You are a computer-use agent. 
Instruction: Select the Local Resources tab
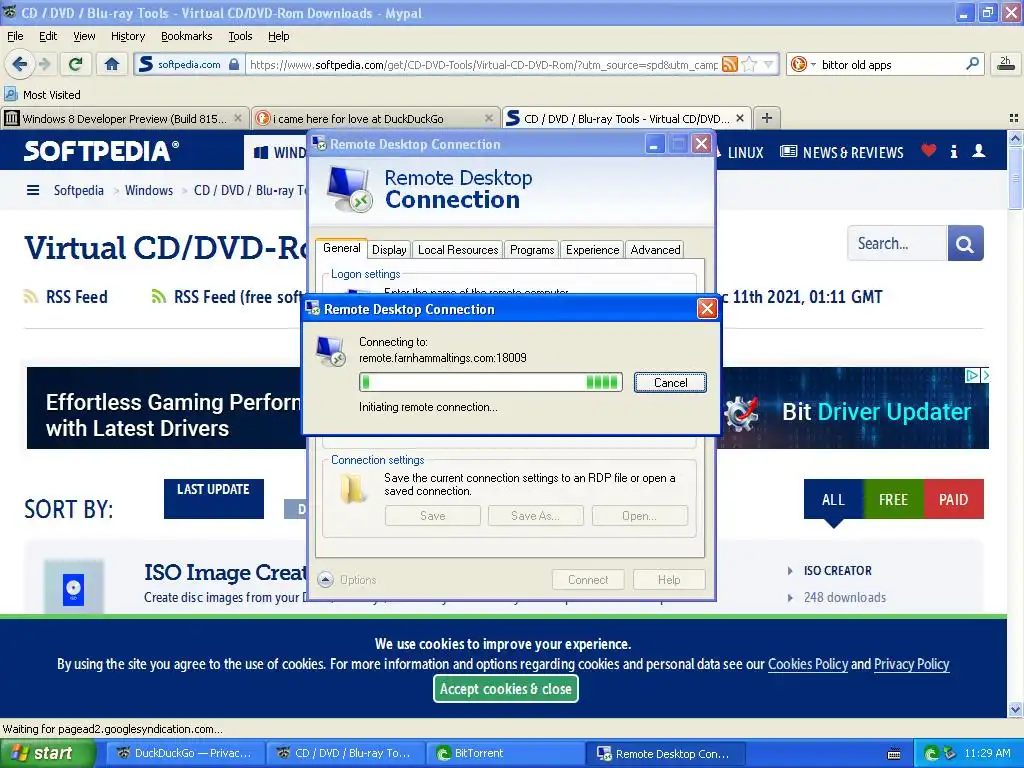(x=458, y=249)
